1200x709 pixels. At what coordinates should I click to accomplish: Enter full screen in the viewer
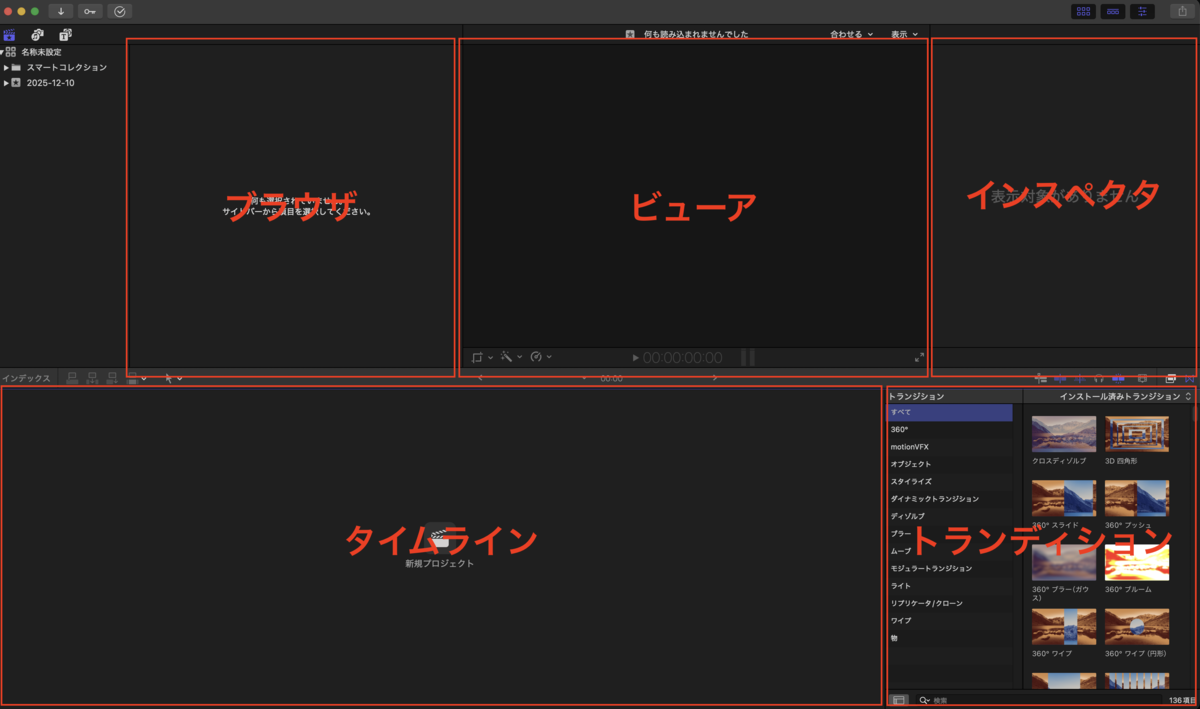click(919, 357)
